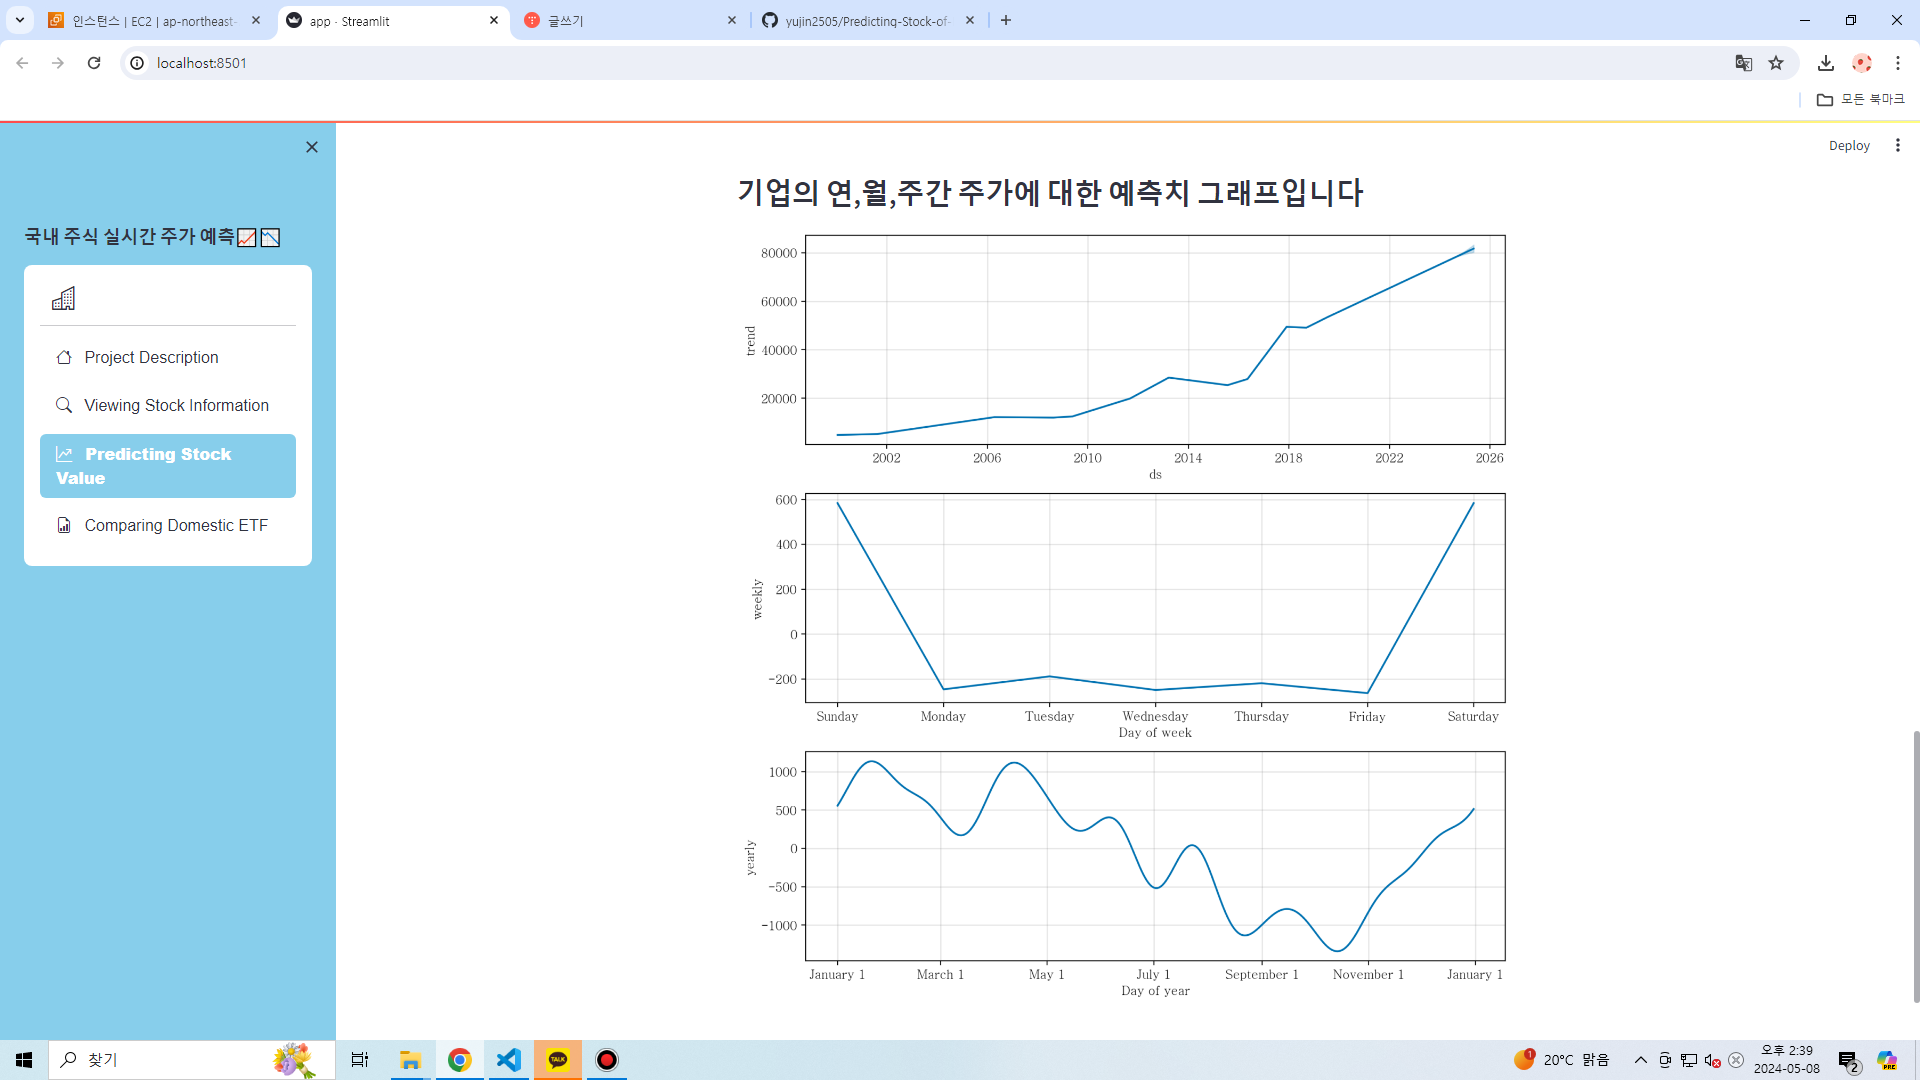Open Streamlit three-dot main menu
1920x1080 pixels.
point(1897,145)
